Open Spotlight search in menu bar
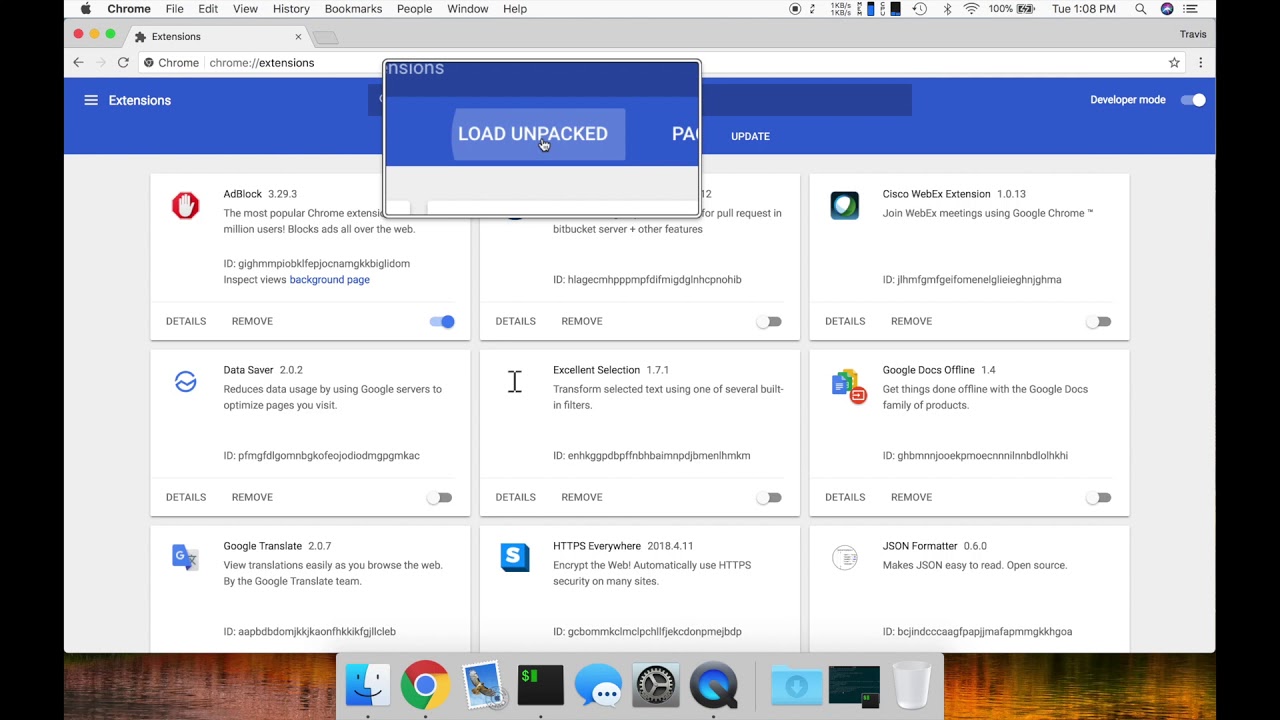 tap(1141, 9)
